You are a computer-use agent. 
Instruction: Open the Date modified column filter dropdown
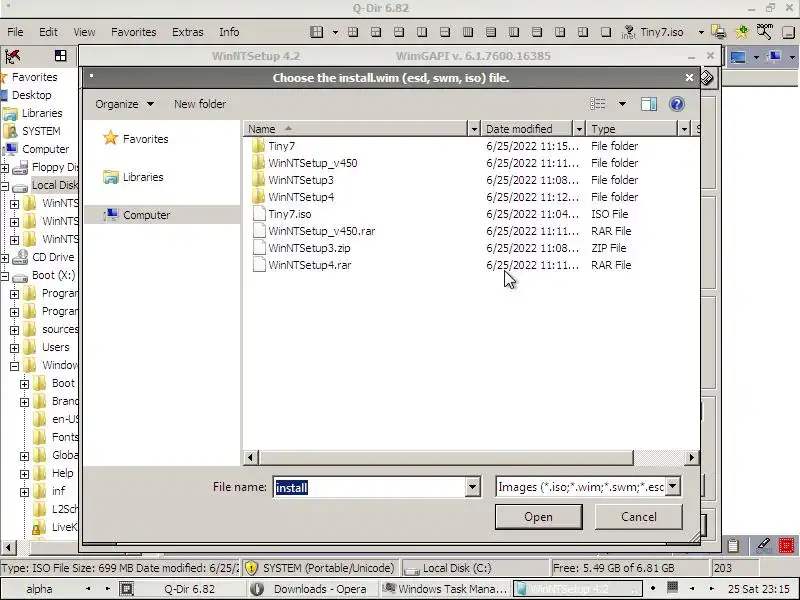point(579,129)
